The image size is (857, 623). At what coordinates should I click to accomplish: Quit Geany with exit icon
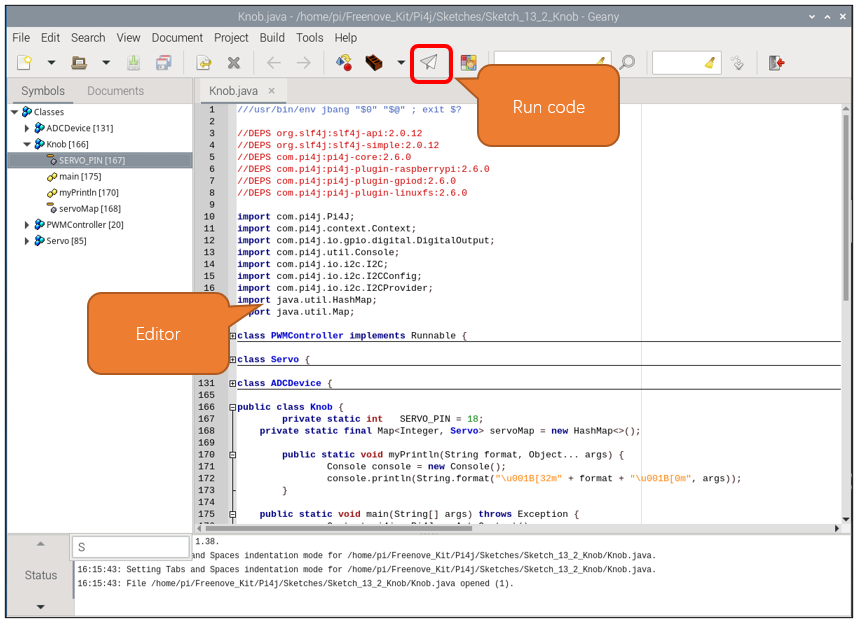point(777,63)
